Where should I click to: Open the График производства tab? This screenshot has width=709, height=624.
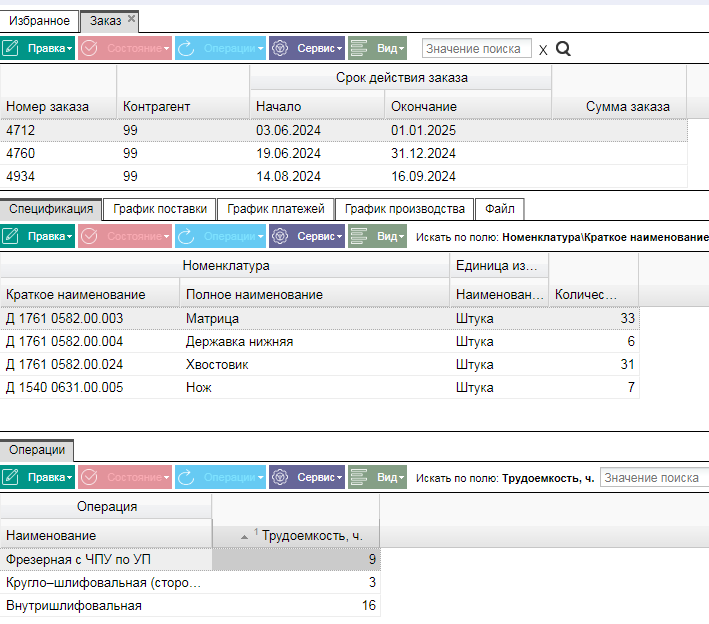[405, 209]
